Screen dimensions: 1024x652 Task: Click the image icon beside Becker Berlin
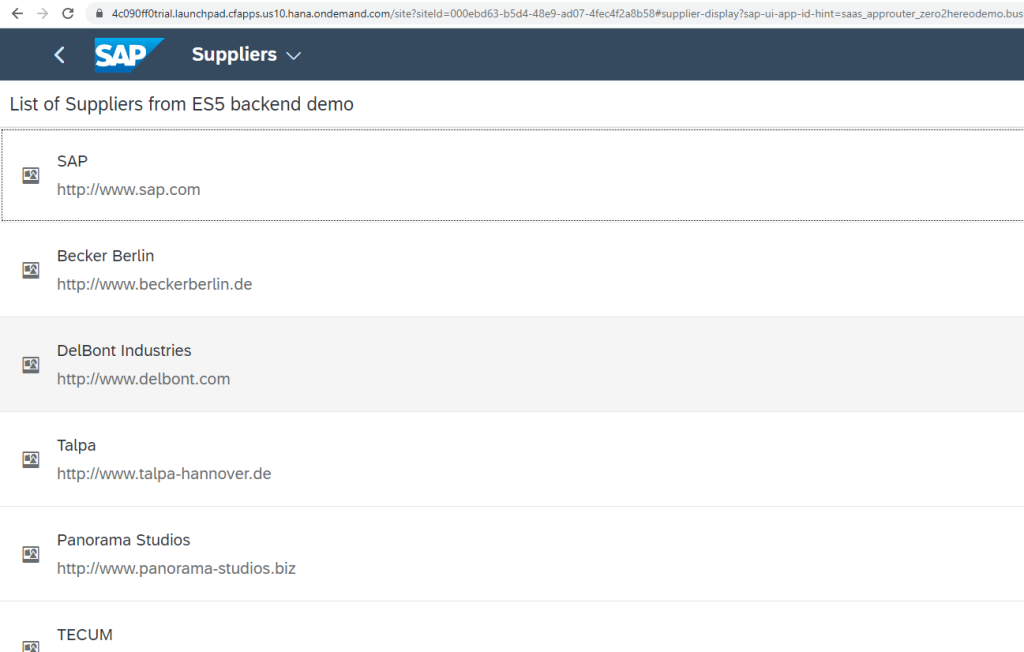click(31, 270)
